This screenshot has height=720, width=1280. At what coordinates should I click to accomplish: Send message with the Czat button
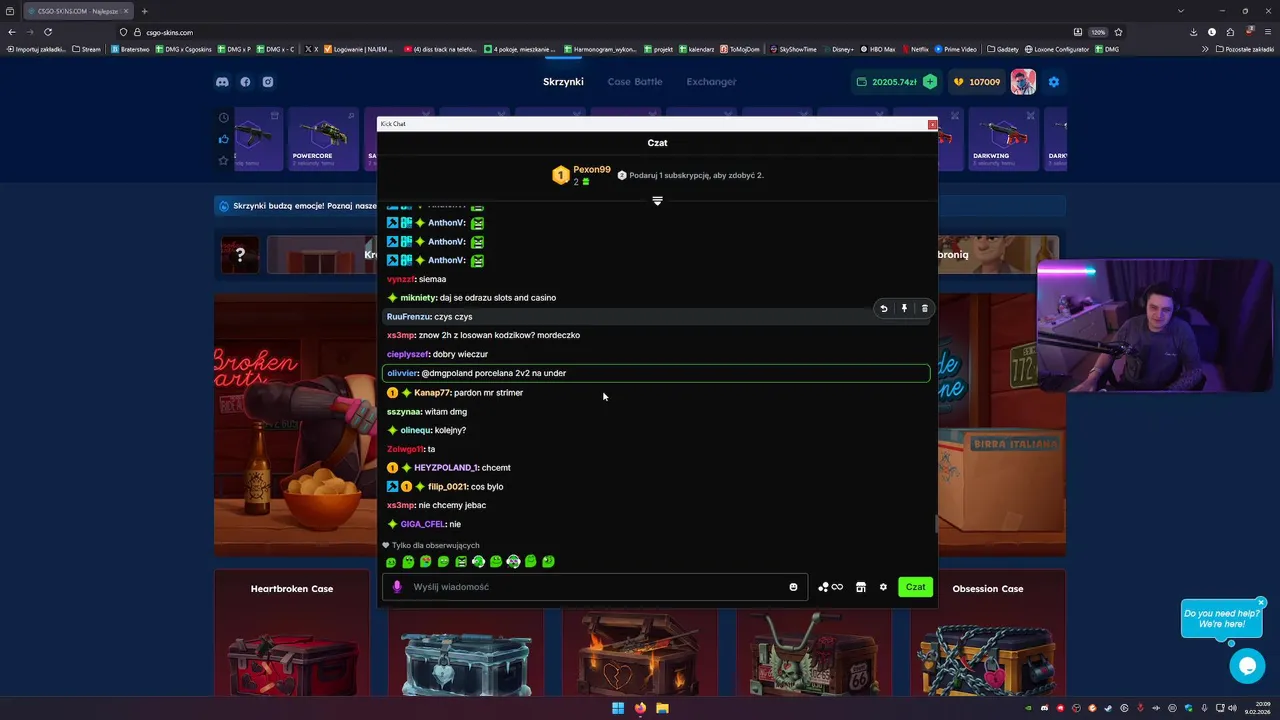pyautogui.click(x=916, y=587)
